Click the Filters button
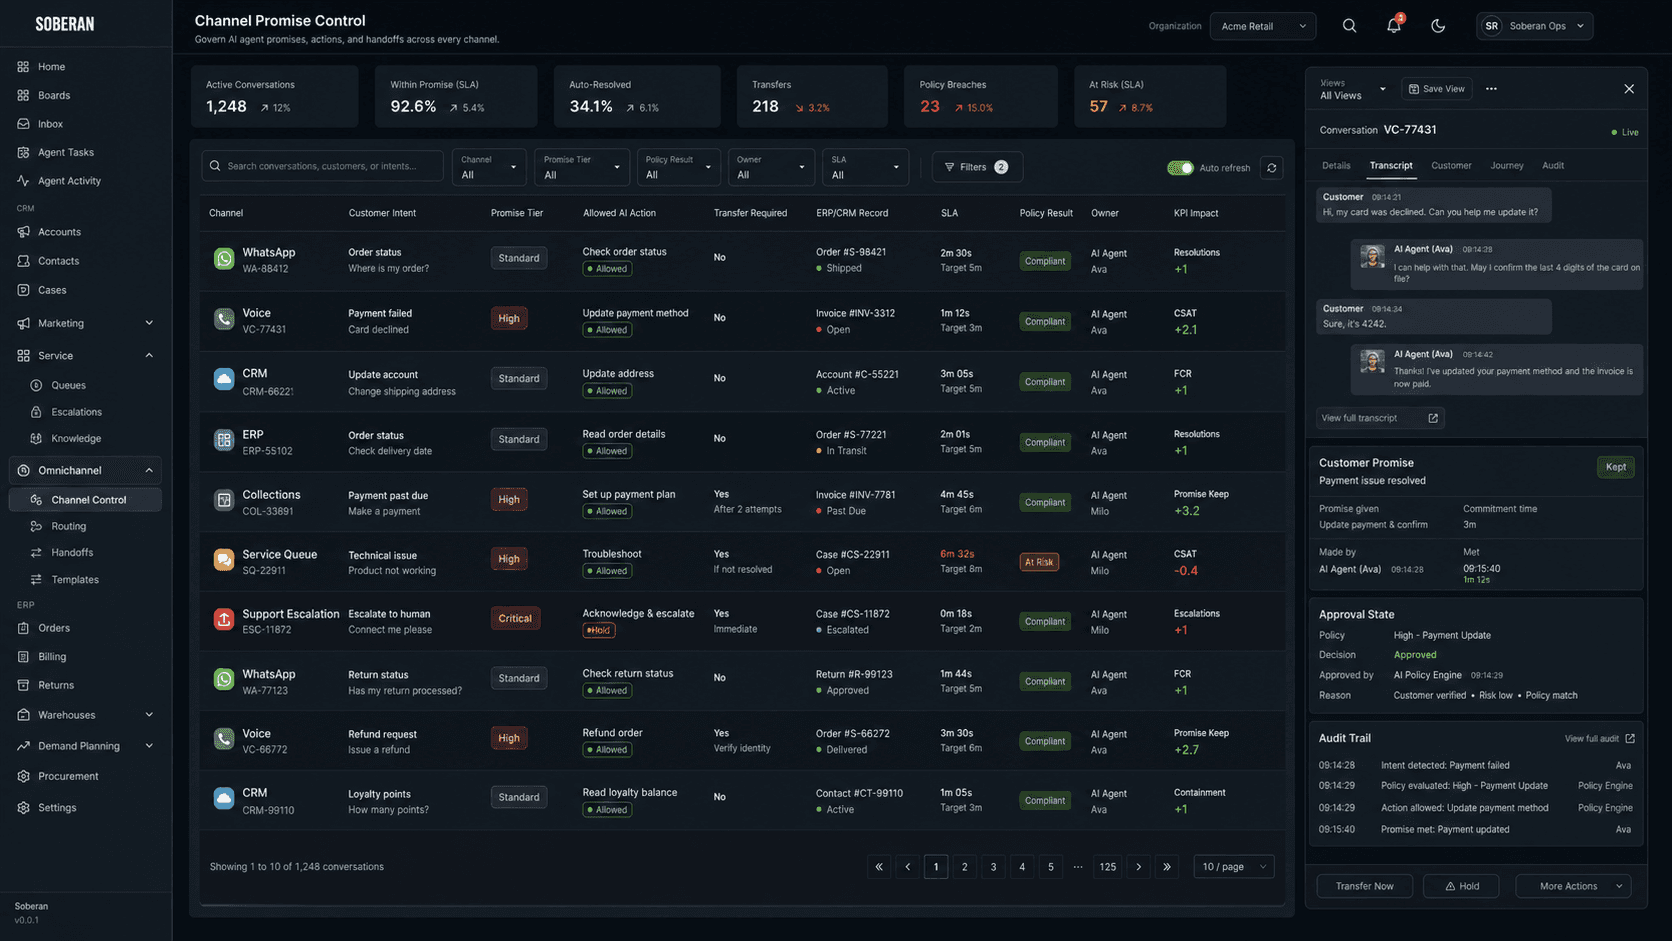1672x941 pixels. click(977, 168)
